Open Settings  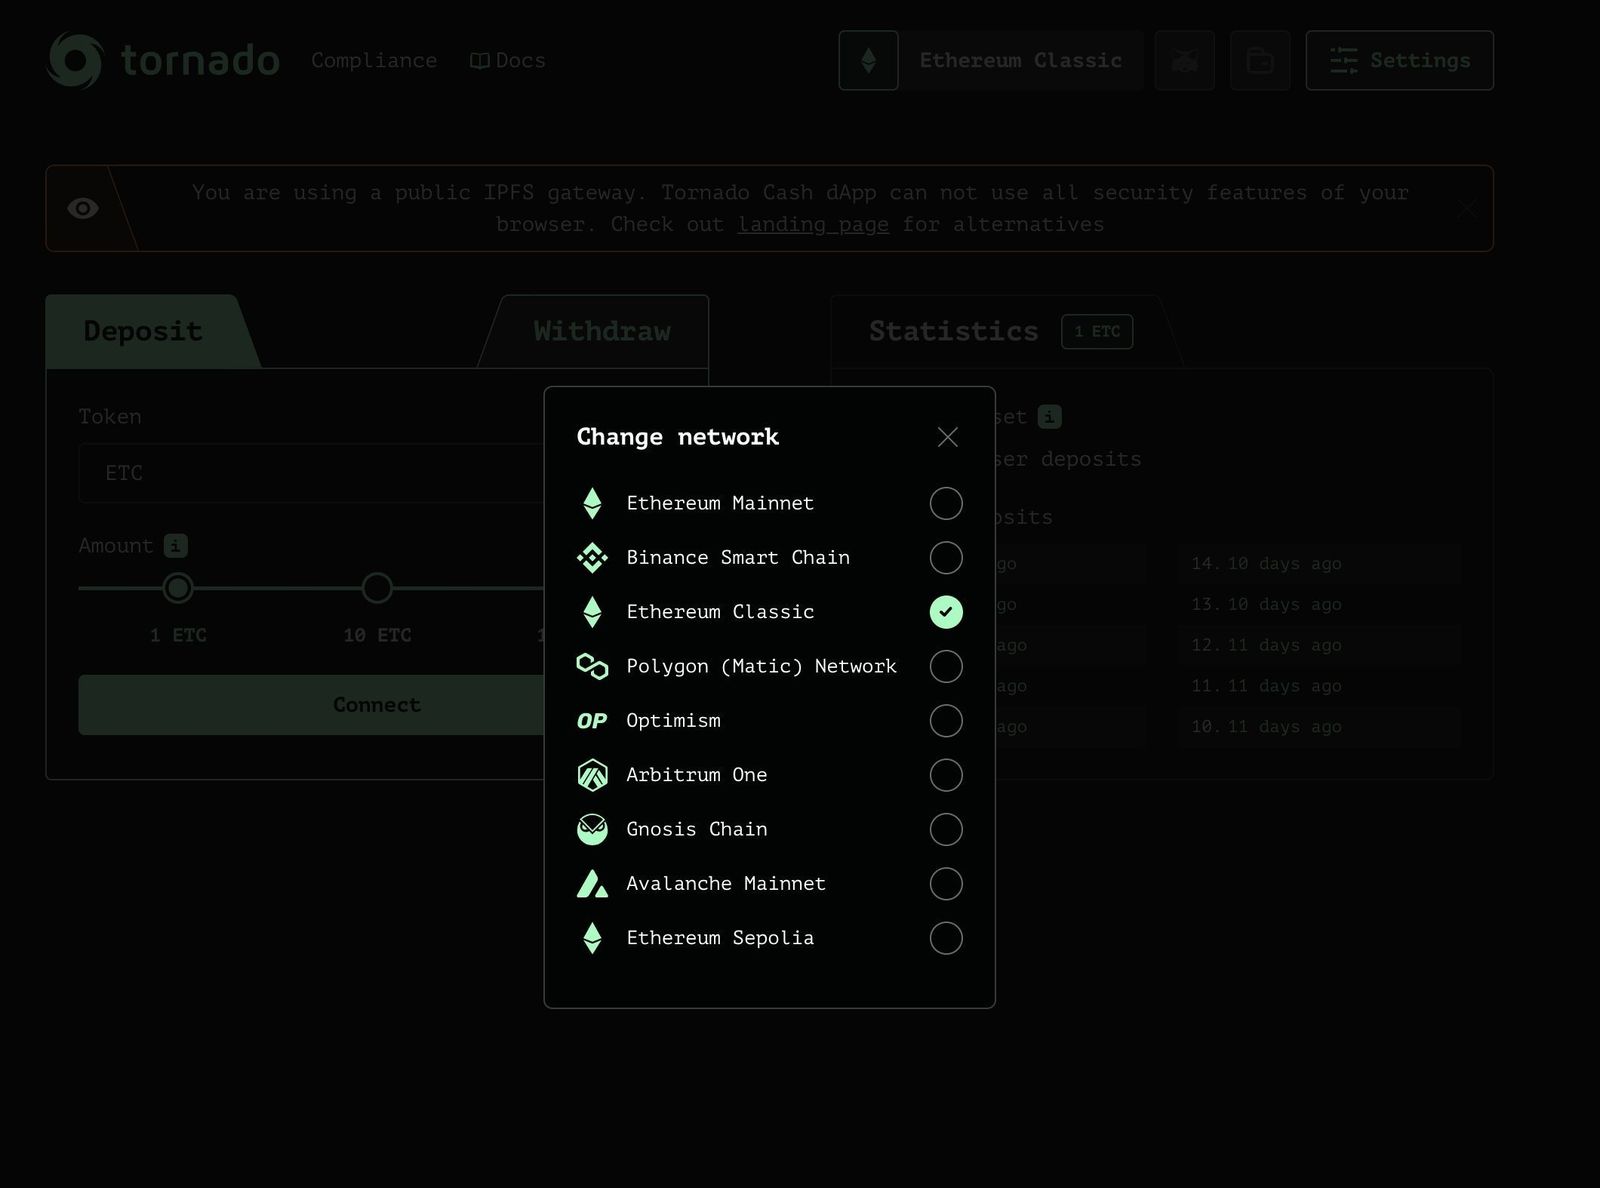[x=1399, y=61]
